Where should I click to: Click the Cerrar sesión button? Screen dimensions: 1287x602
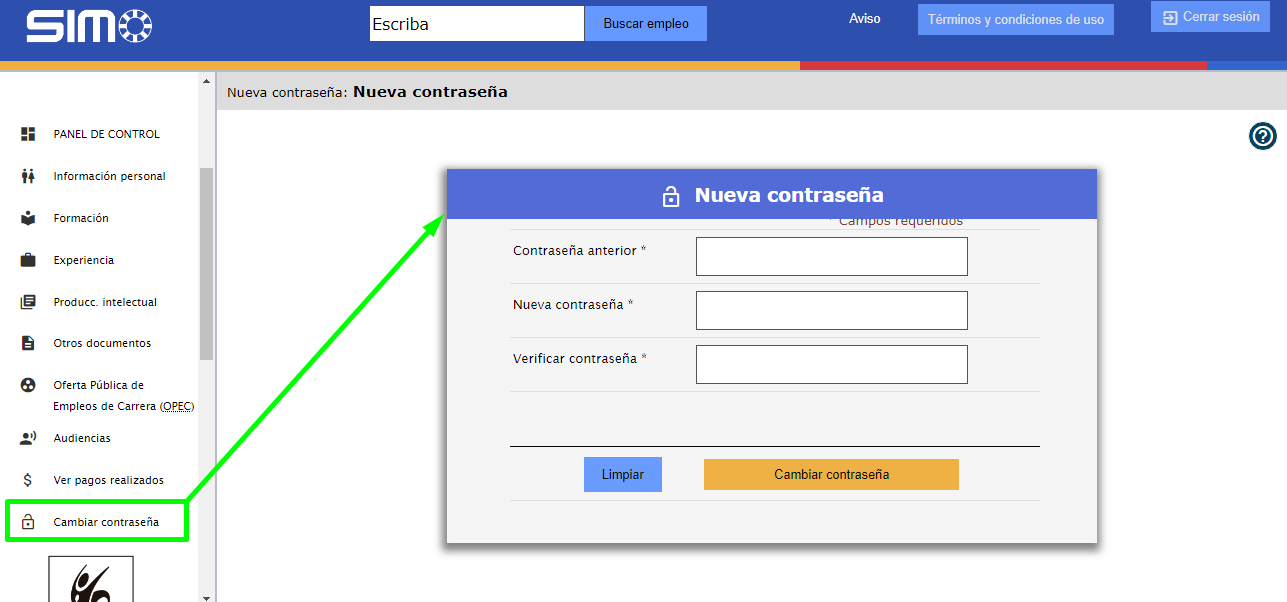(1210, 17)
